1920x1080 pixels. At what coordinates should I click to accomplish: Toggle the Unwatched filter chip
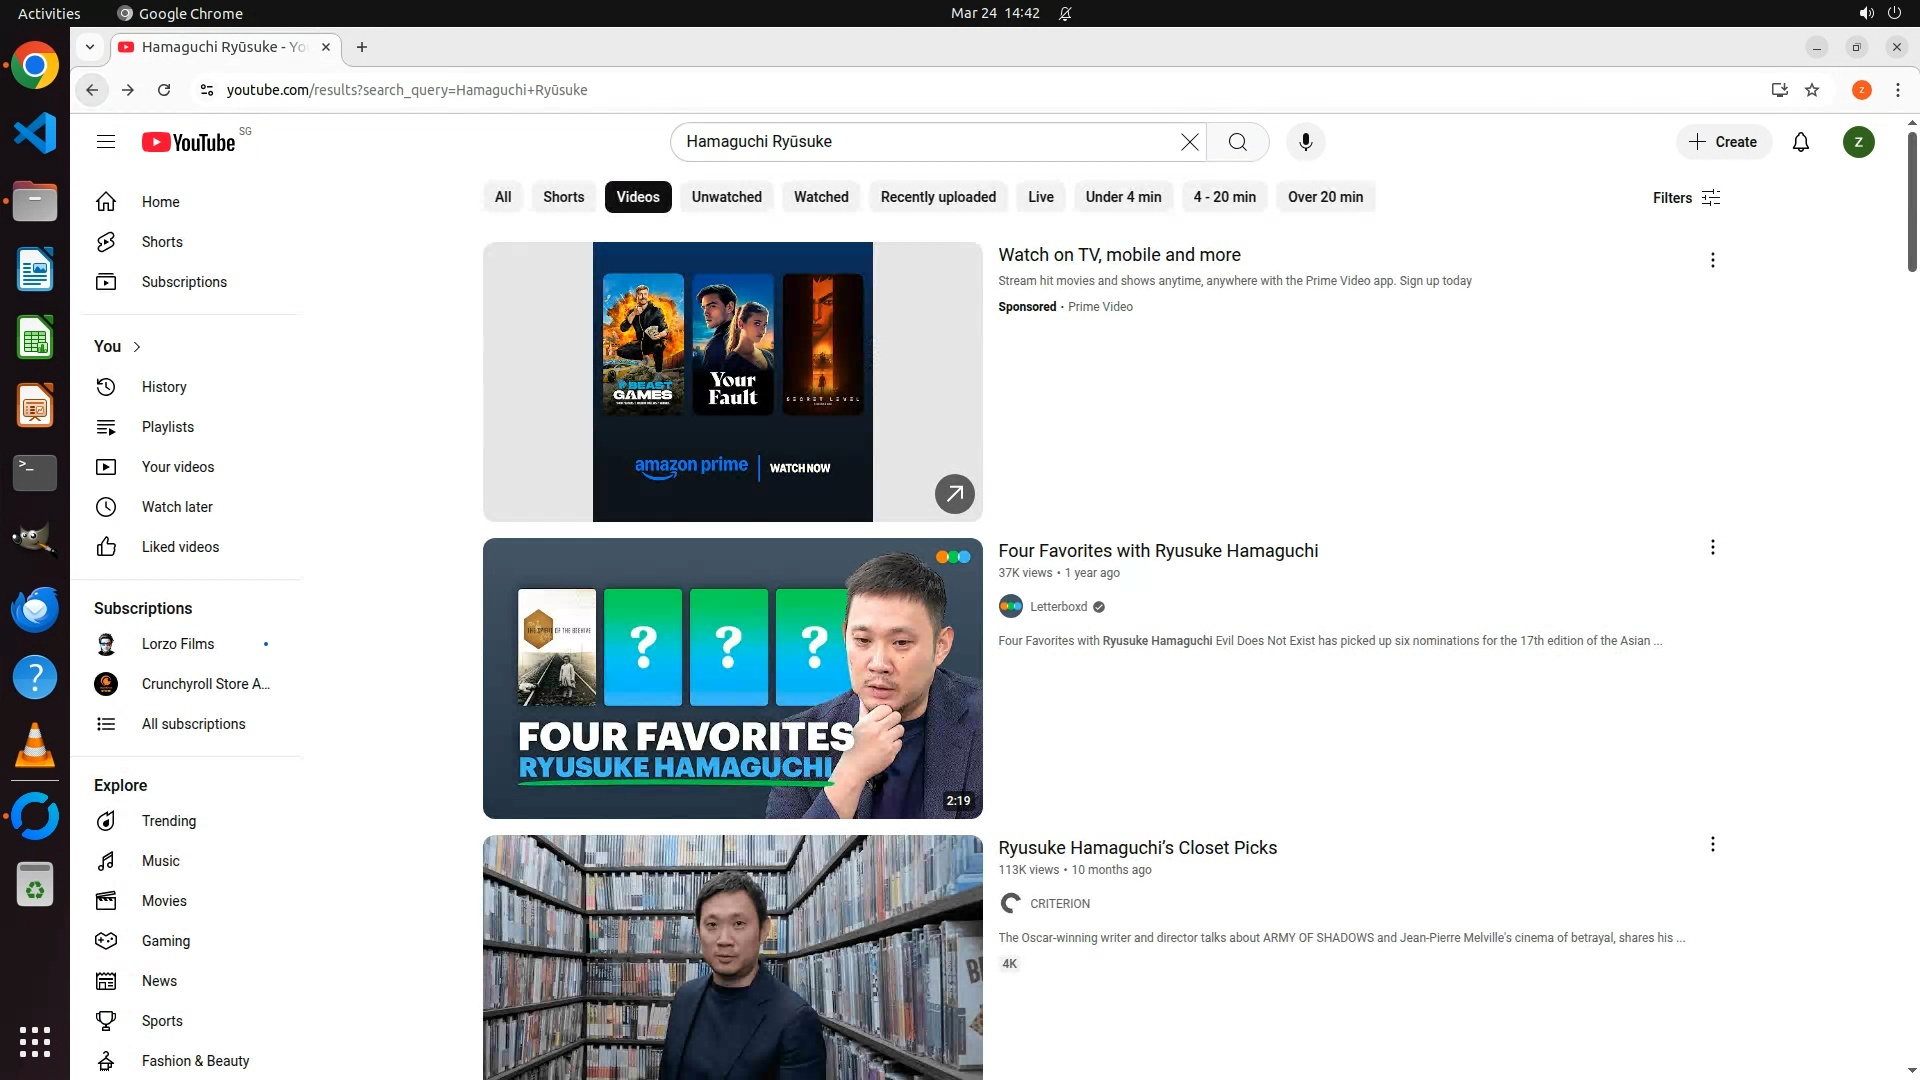tap(726, 197)
